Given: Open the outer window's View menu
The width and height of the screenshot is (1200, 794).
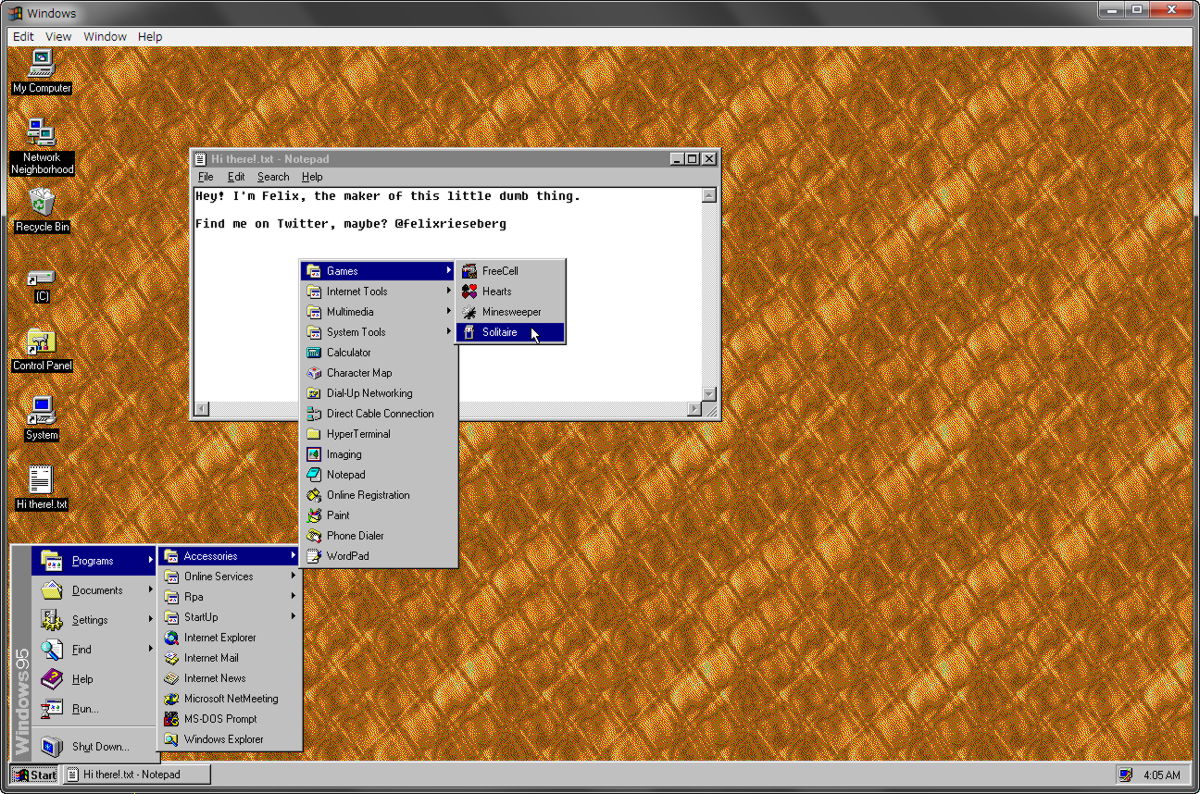Looking at the screenshot, I should click(59, 36).
